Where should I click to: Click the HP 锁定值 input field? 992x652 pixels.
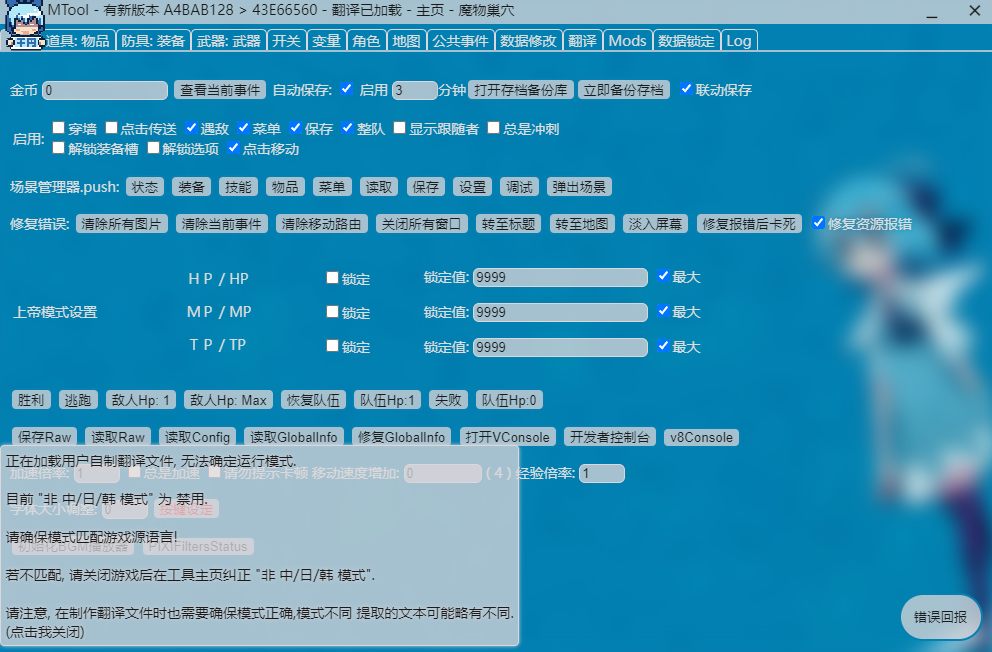click(x=560, y=278)
